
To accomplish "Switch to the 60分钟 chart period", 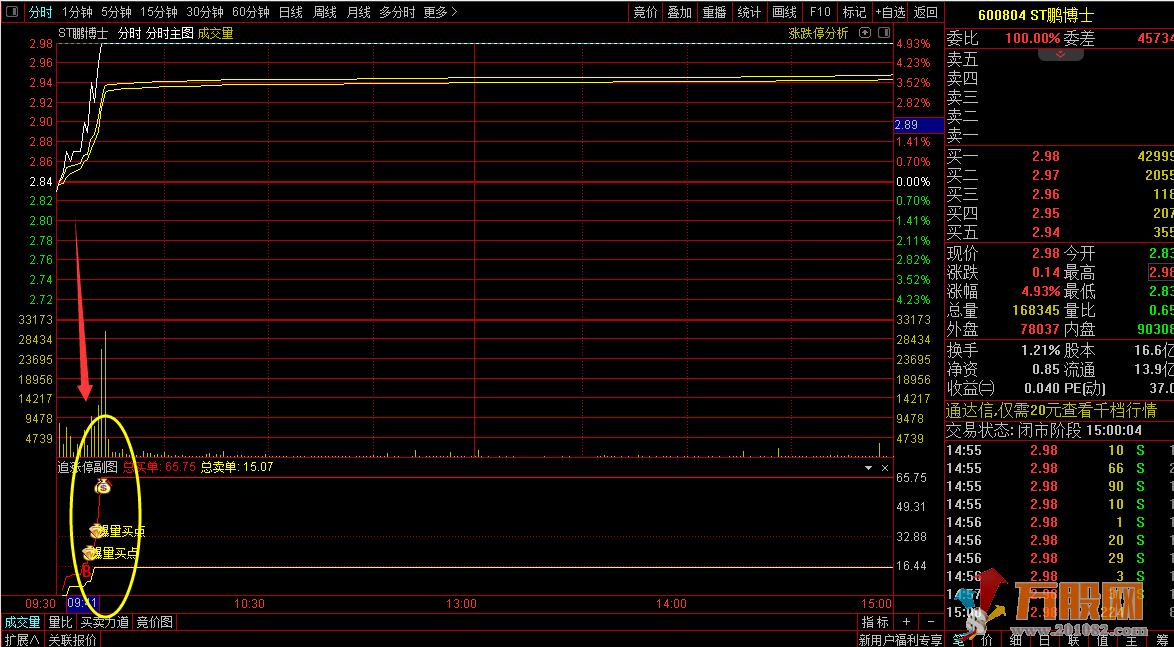I will 251,12.
